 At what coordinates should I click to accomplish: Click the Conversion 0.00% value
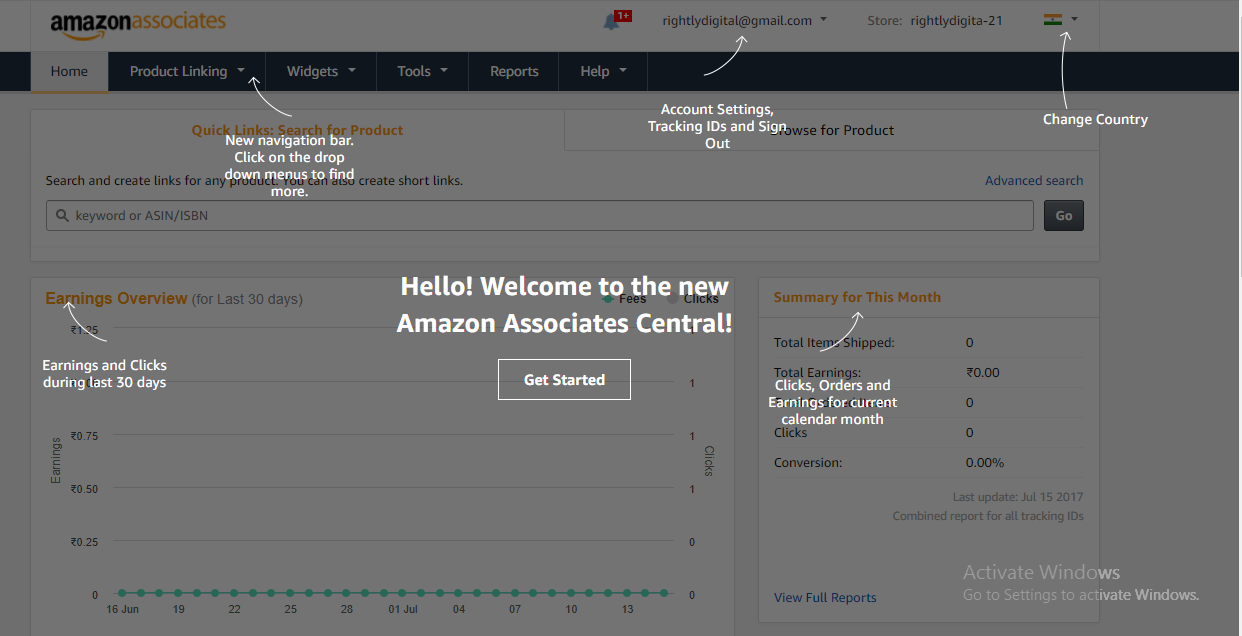click(x=985, y=462)
